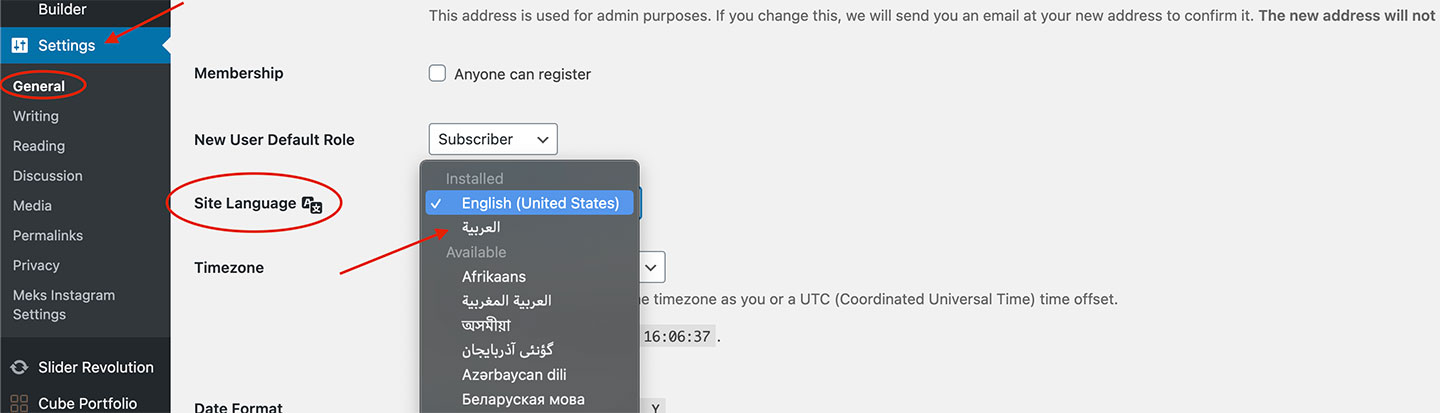Choose Afrikaans from the language list
Image resolution: width=1440 pixels, height=413 pixels.
pos(494,276)
